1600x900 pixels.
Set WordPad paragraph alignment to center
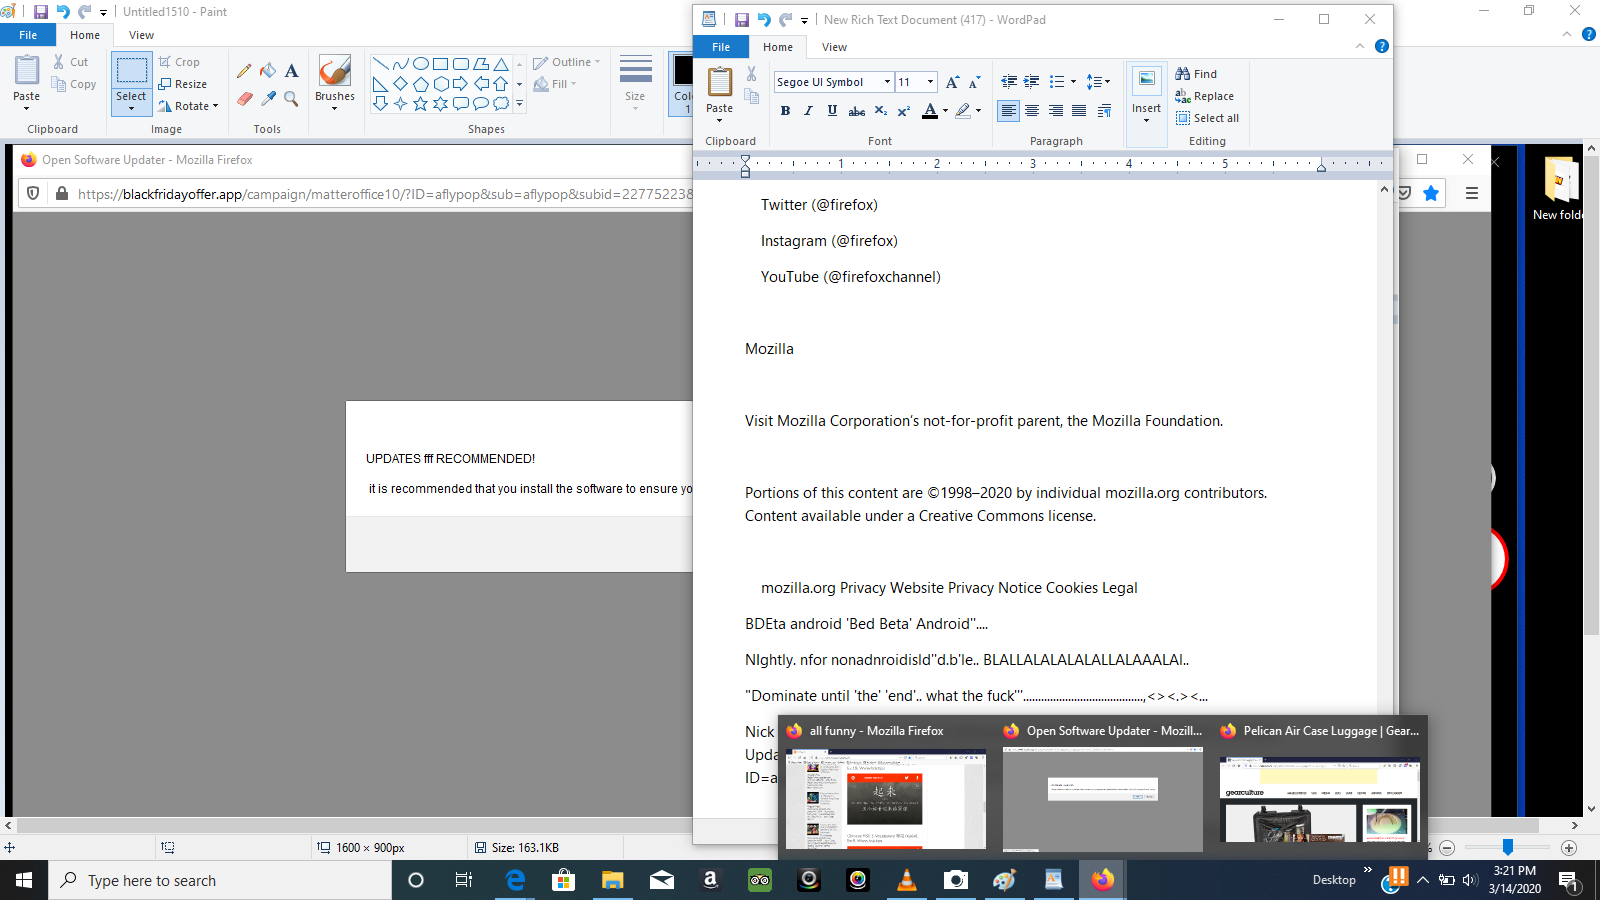tap(1032, 111)
